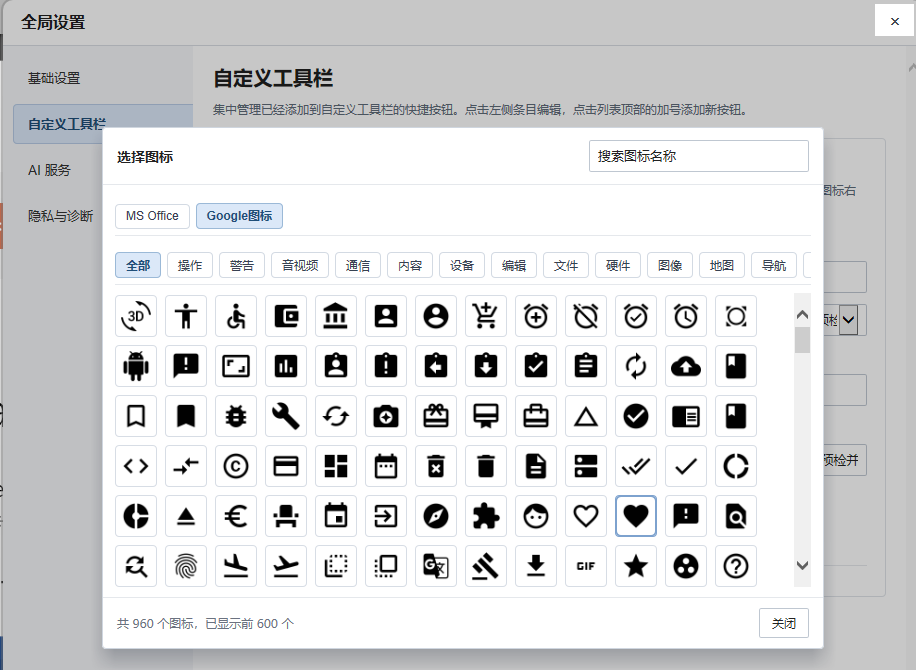
Task: Select the 3D rotation icon
Action: (x=136, y=316)
